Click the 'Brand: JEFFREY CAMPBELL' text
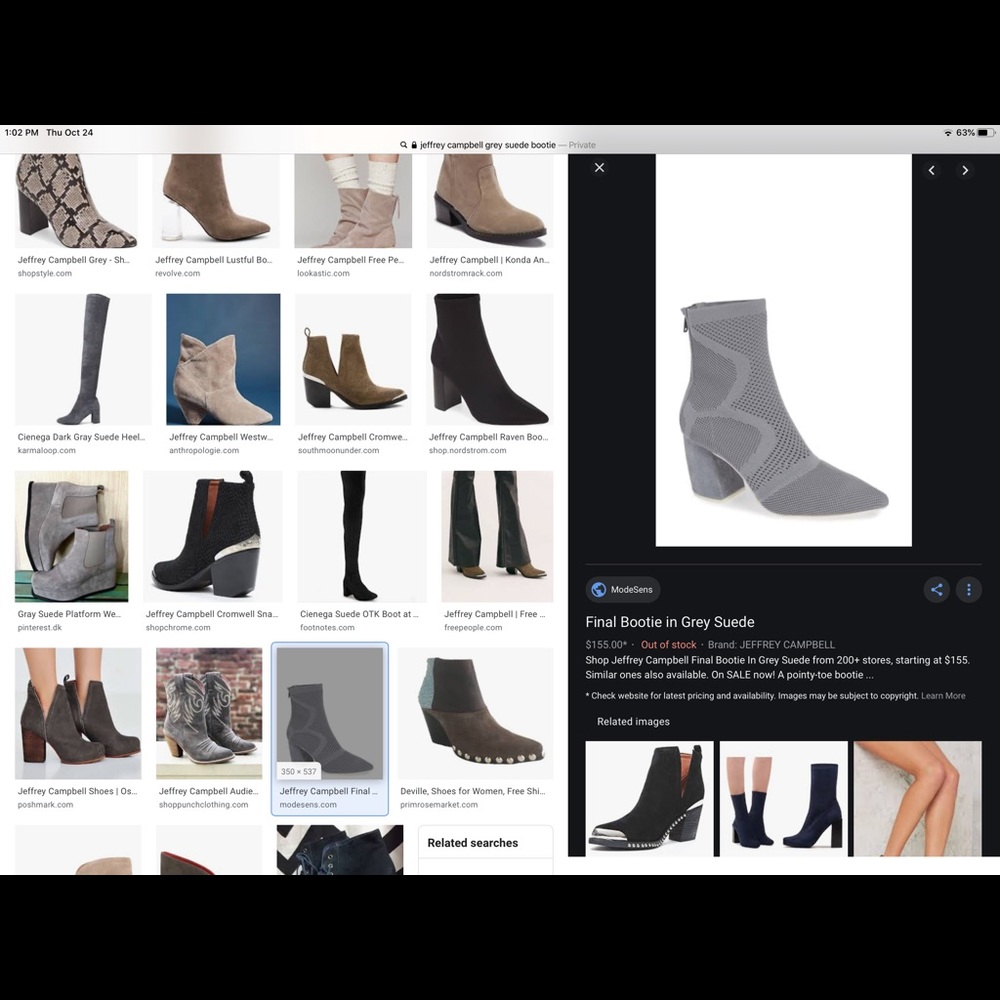1000x1000 pixels. click(771, 645)
